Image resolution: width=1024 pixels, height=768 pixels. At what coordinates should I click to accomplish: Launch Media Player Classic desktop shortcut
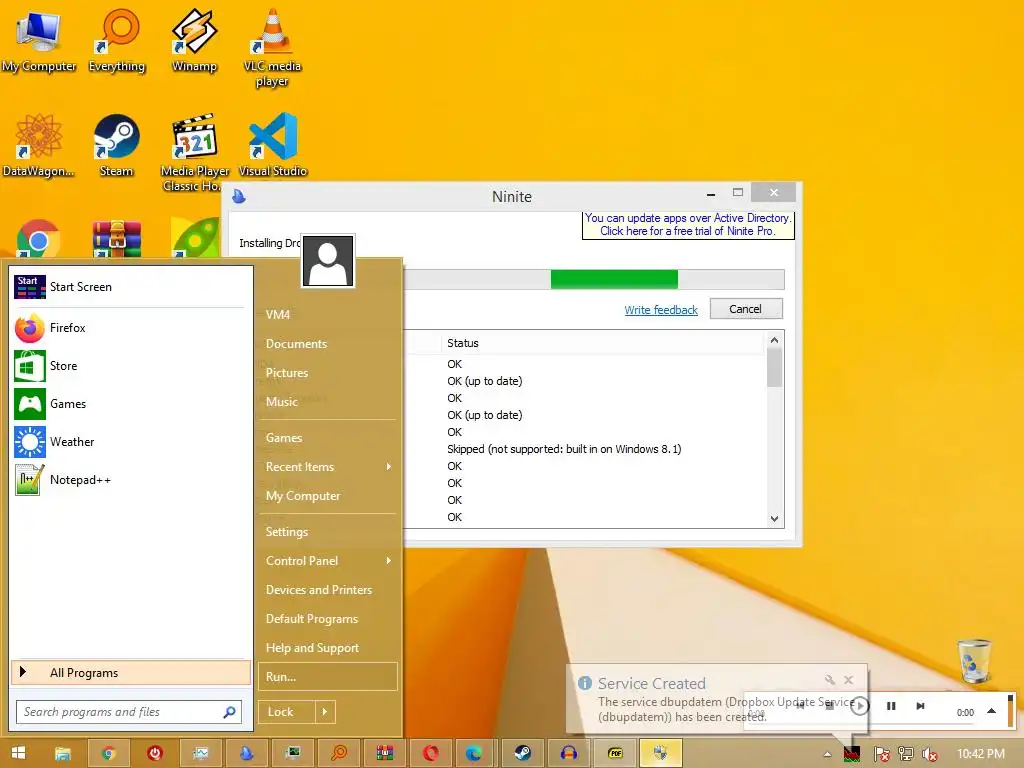194,152
